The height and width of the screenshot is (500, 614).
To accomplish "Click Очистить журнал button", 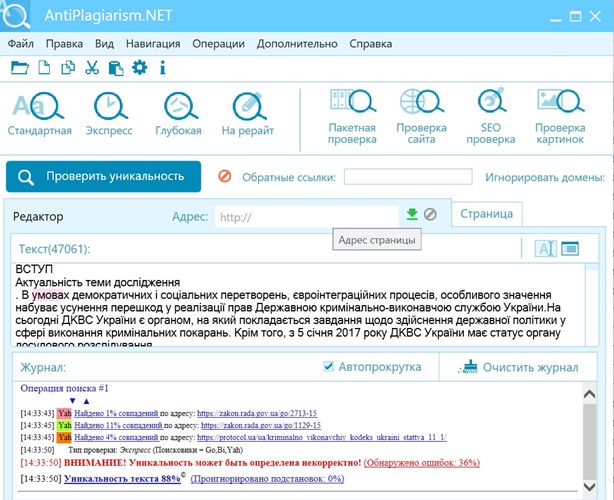I will pos(518,367).
